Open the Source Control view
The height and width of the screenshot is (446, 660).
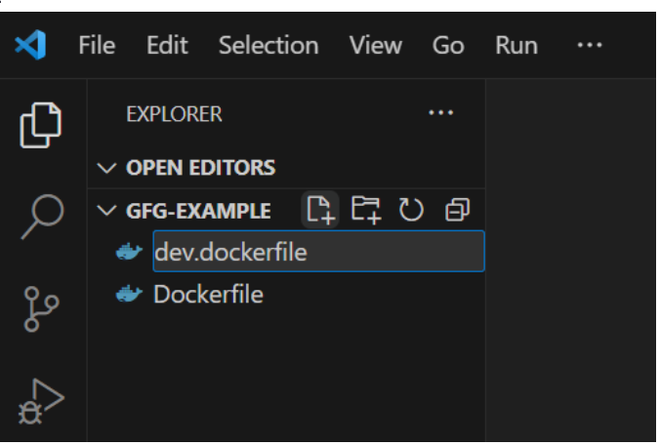pos(41,311)
